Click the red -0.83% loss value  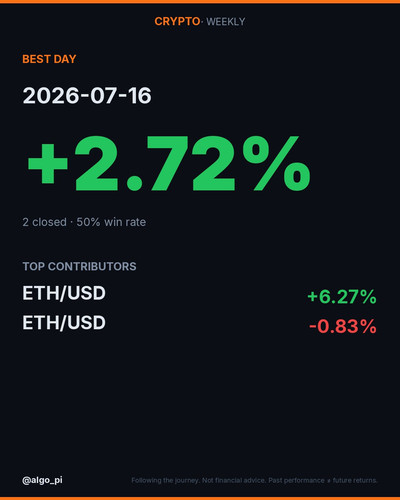click(343, 326)
